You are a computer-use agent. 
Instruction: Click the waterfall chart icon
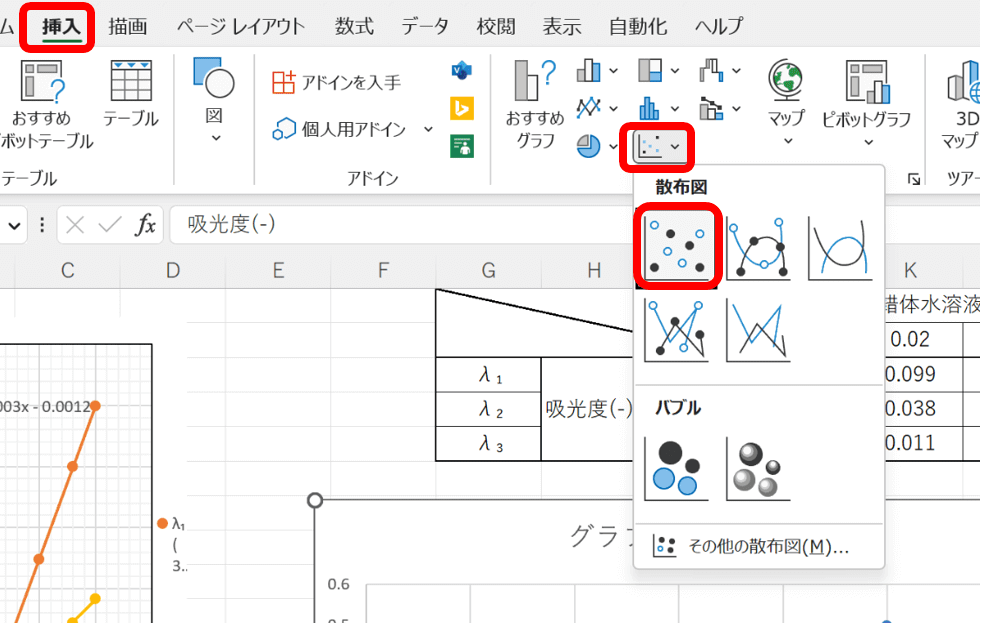pos(712,70)
